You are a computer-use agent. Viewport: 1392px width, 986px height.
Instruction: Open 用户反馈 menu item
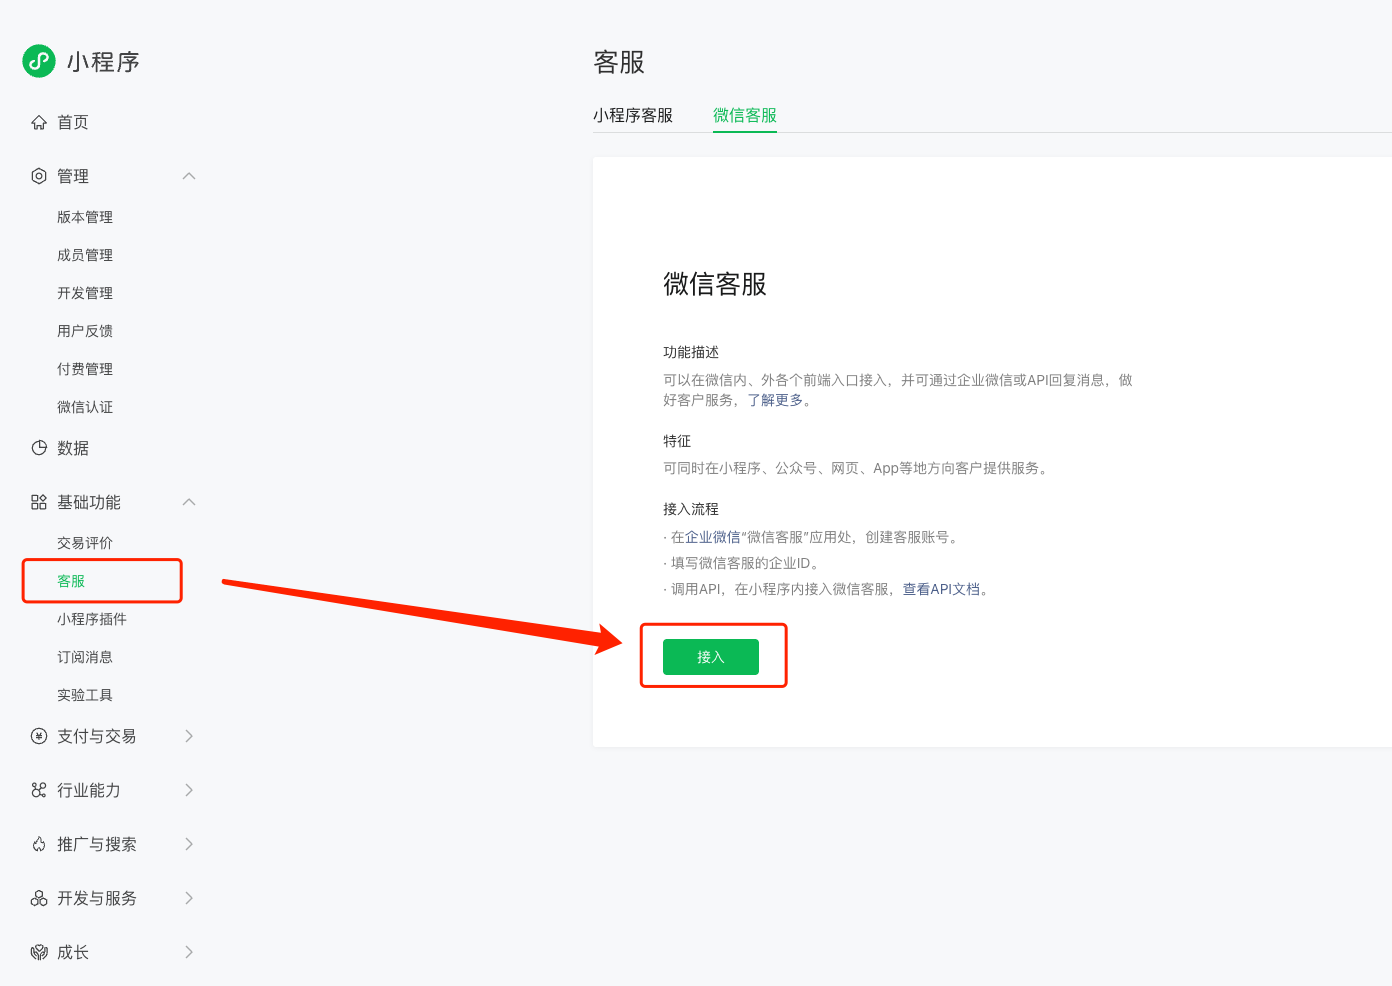click(x=85, y=331)
